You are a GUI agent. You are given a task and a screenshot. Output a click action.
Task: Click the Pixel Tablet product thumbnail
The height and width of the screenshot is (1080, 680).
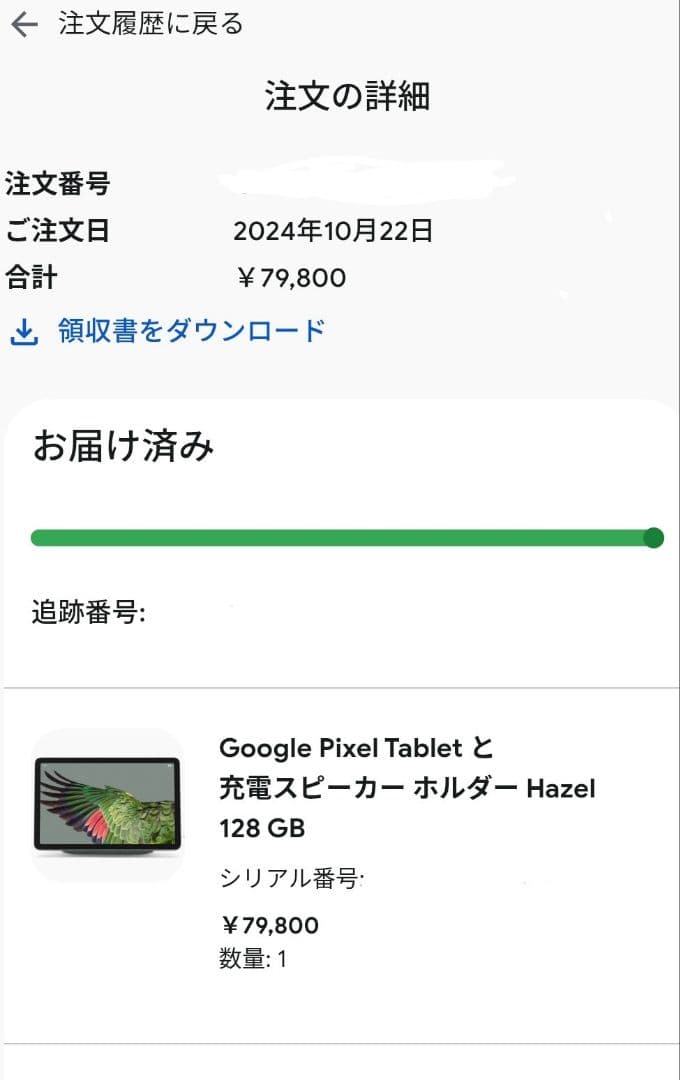pos(110,800)
